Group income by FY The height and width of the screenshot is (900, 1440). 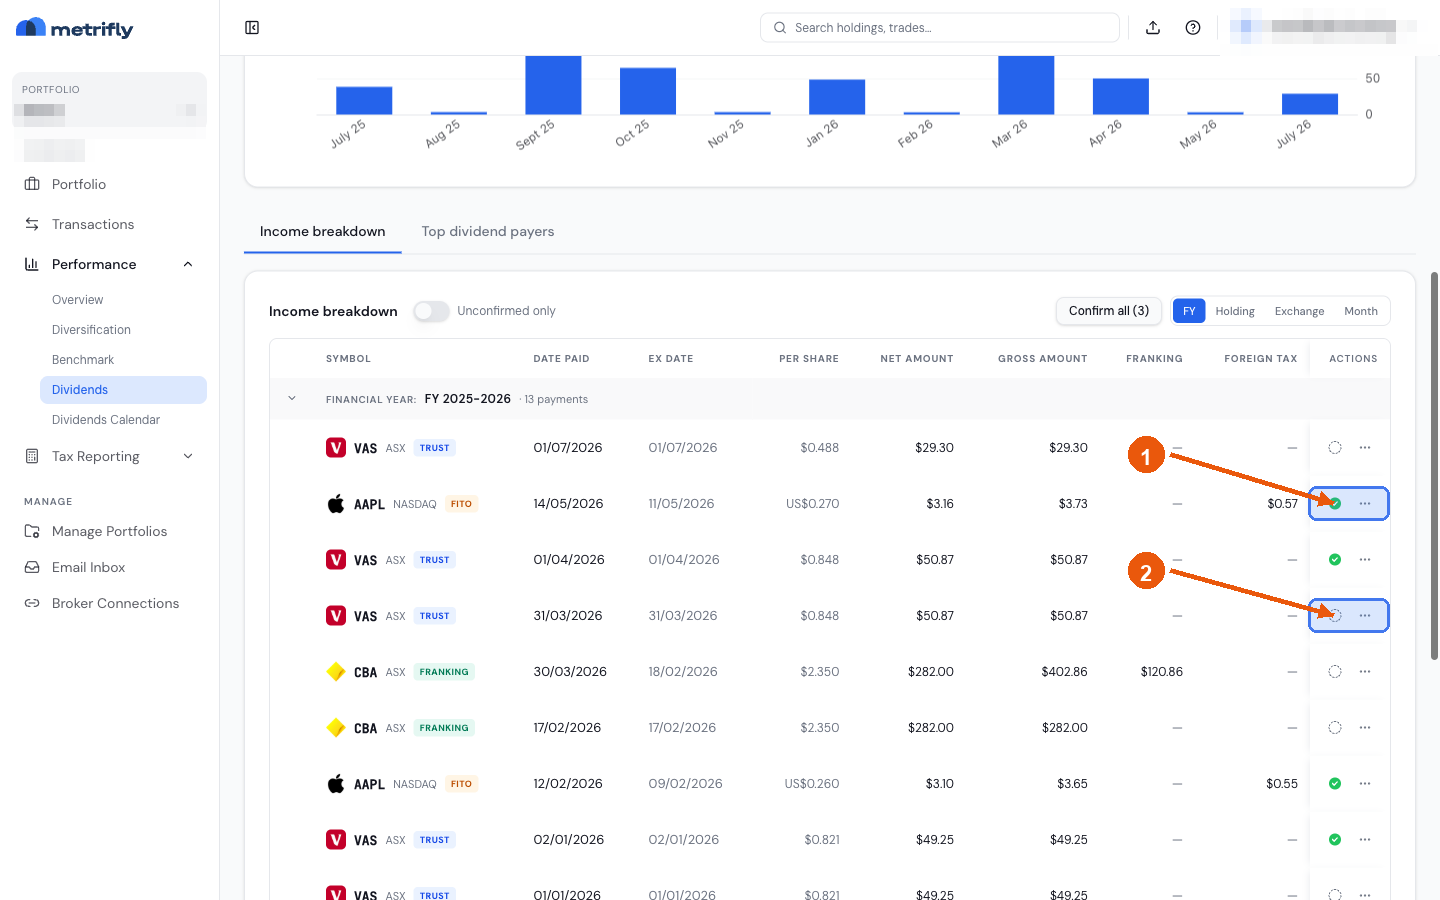pyautogui.click(x=1189, y=311)
